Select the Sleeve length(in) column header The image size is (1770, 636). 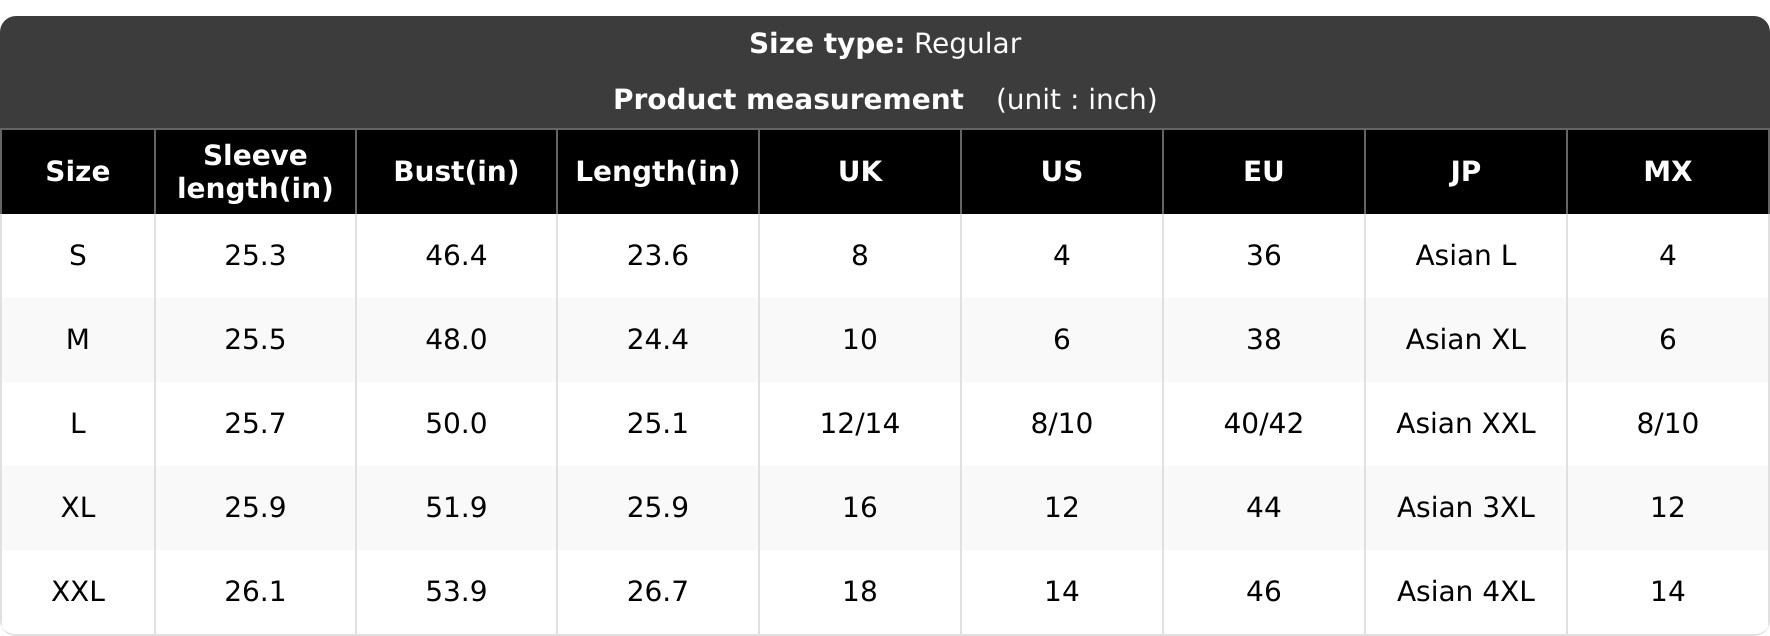(x=255, y=172)
